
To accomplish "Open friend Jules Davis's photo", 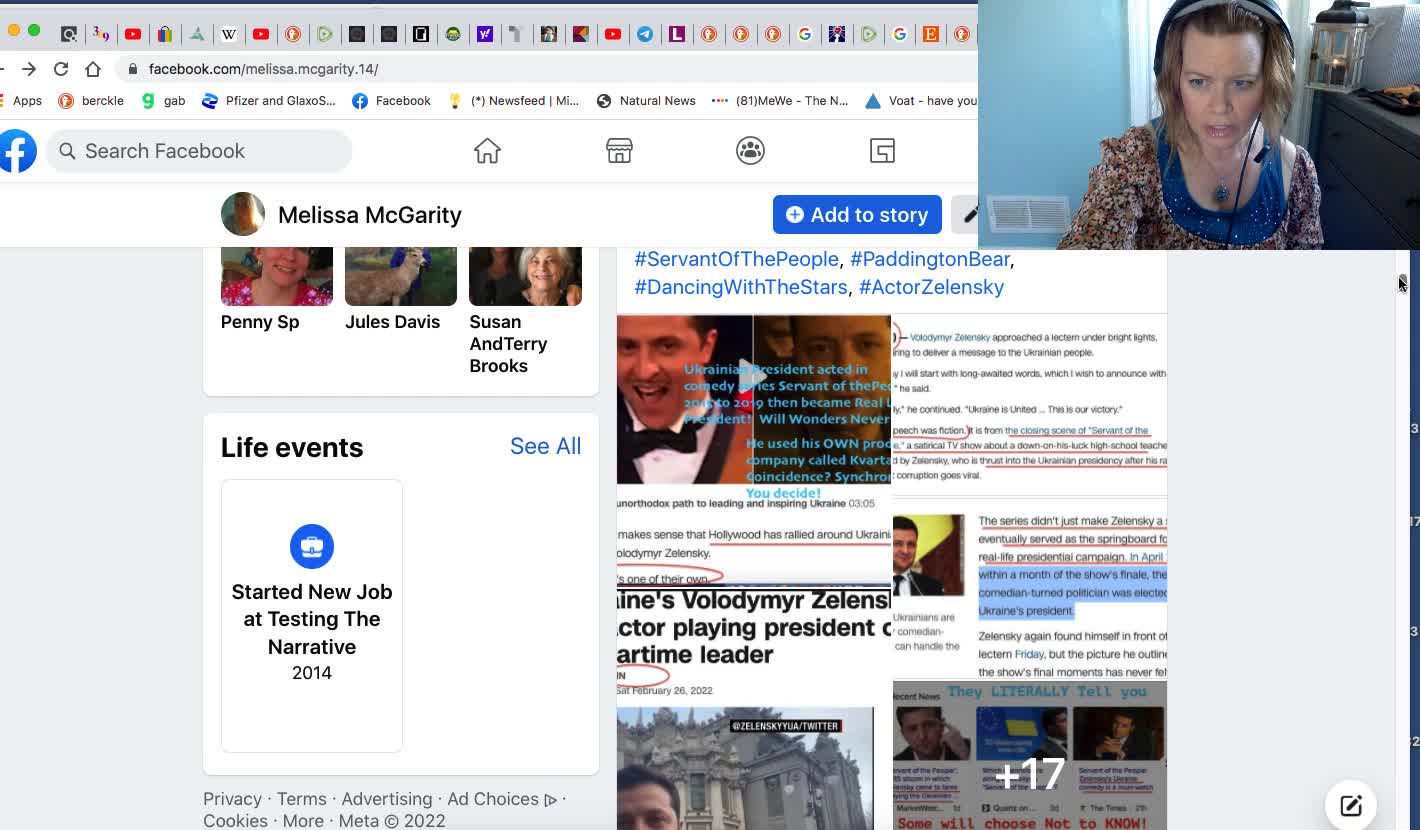I will point(401,276).
